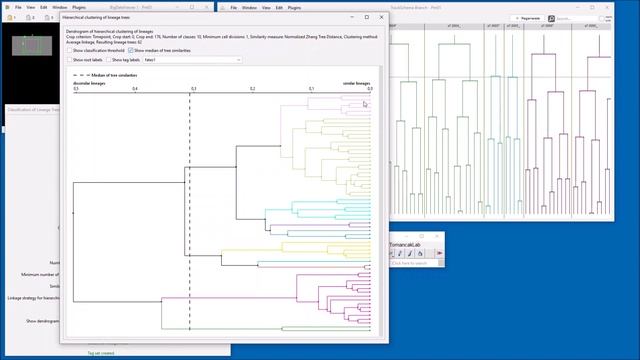
Task: Select the flood fill bucket tool in Fiji
Action: click(x=420, y=253)
